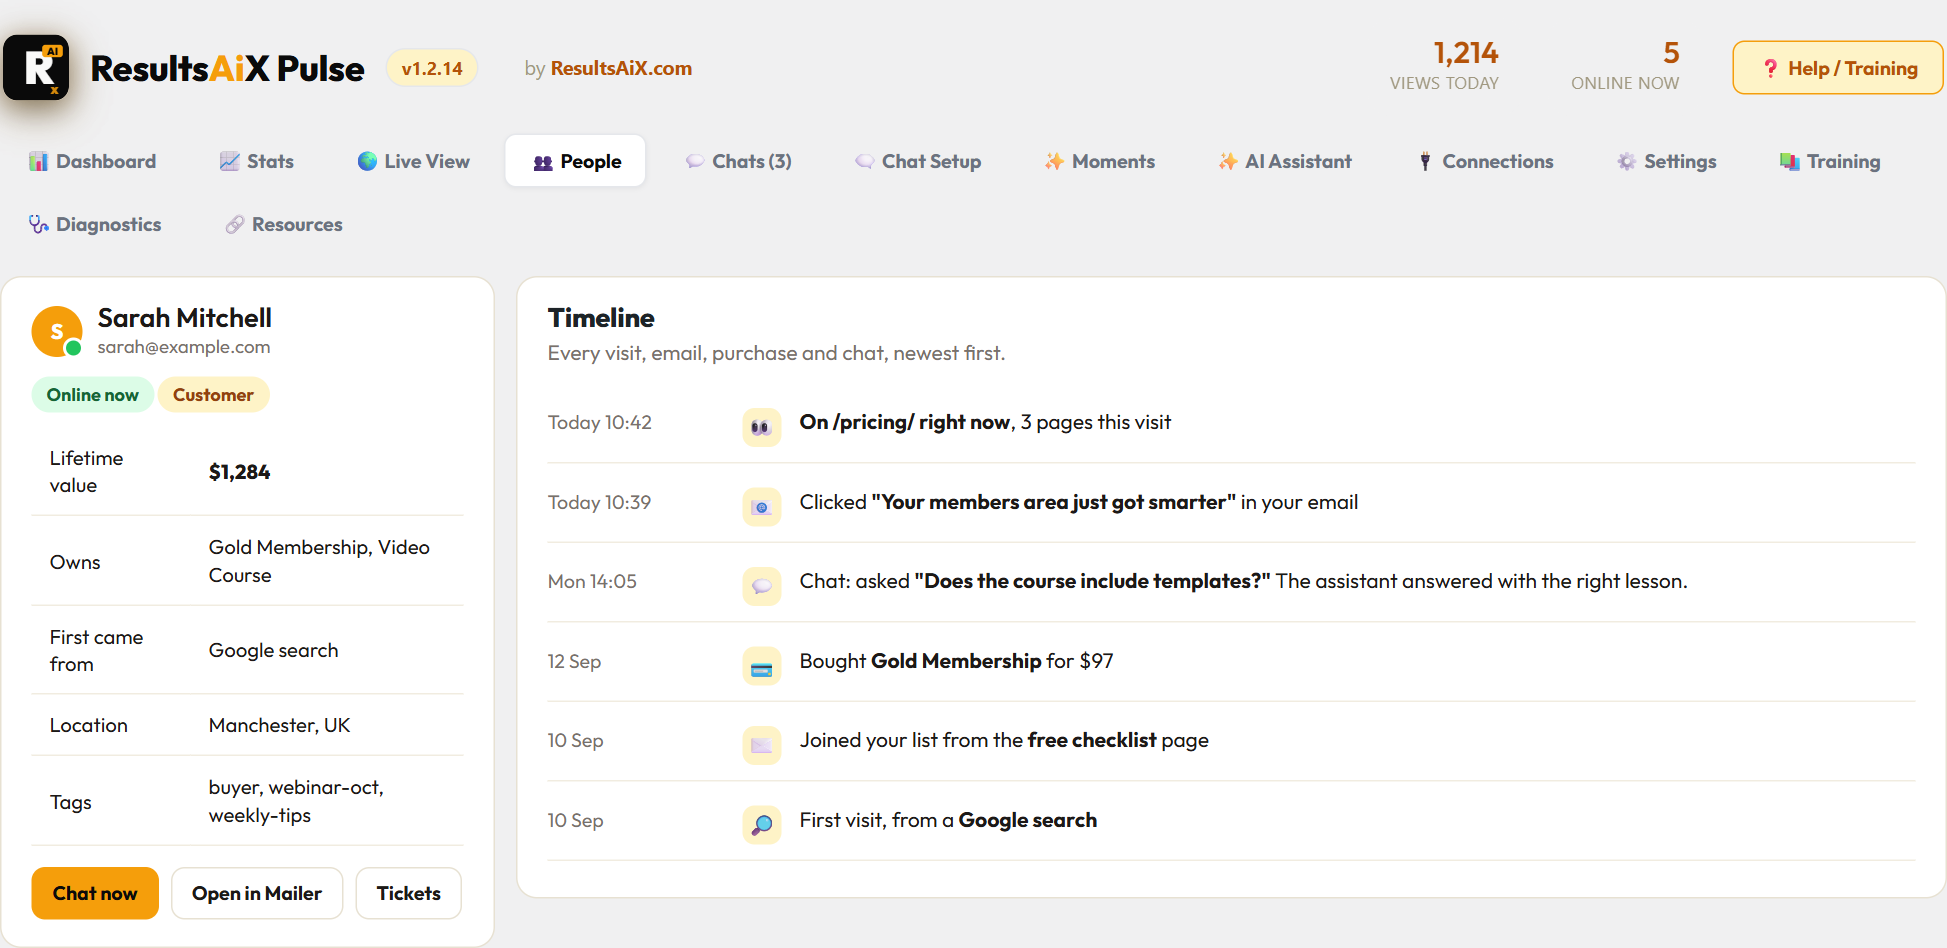1947x948 pixels.
Task: Switch to the Stats tab
Action: [x=257, y=161]
